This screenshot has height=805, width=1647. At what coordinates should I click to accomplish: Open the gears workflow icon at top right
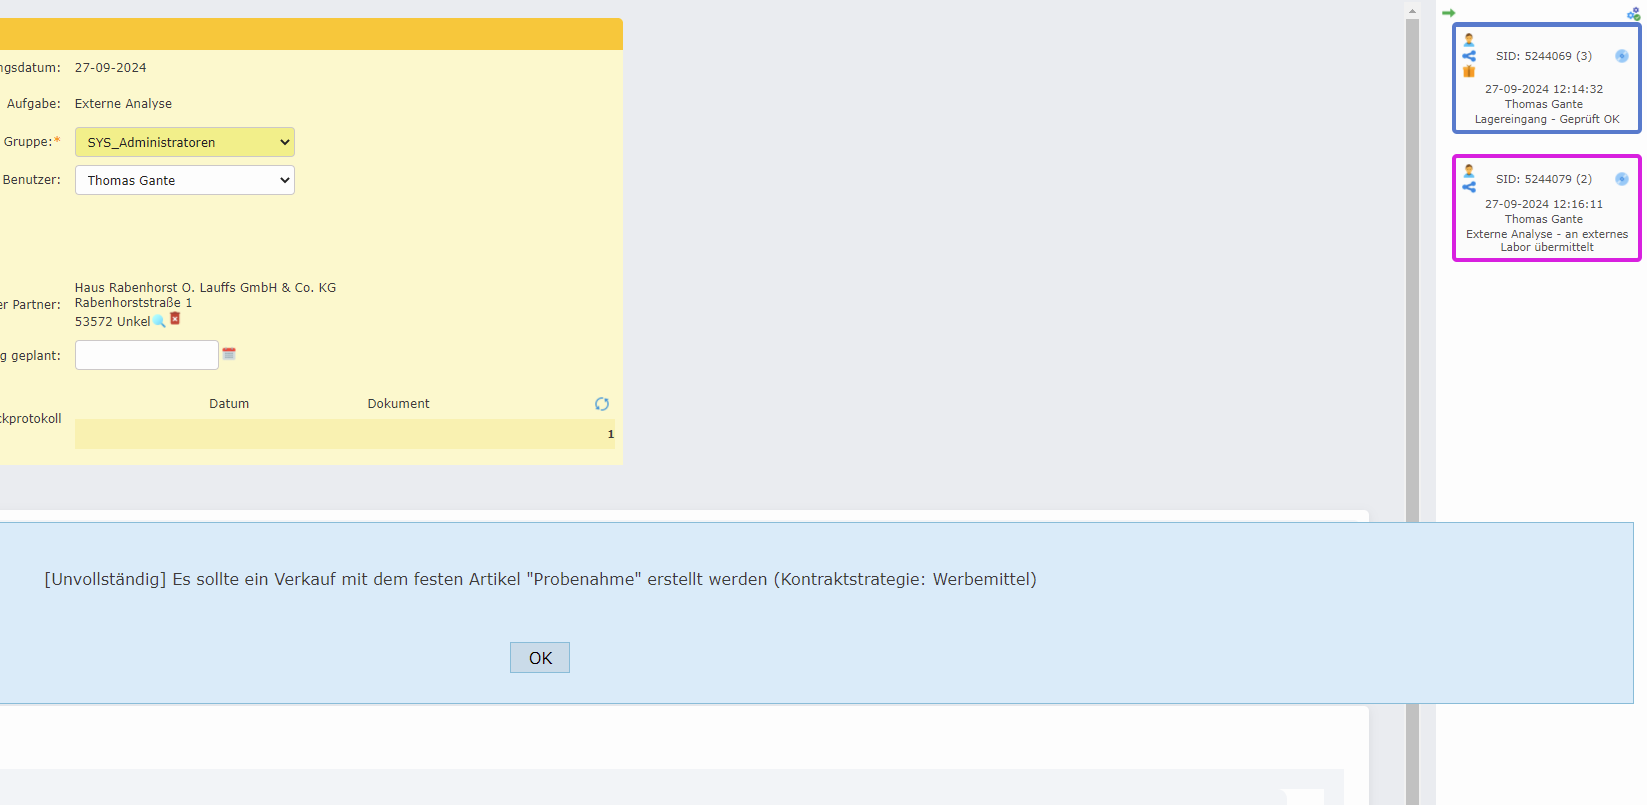[1633, 14]
